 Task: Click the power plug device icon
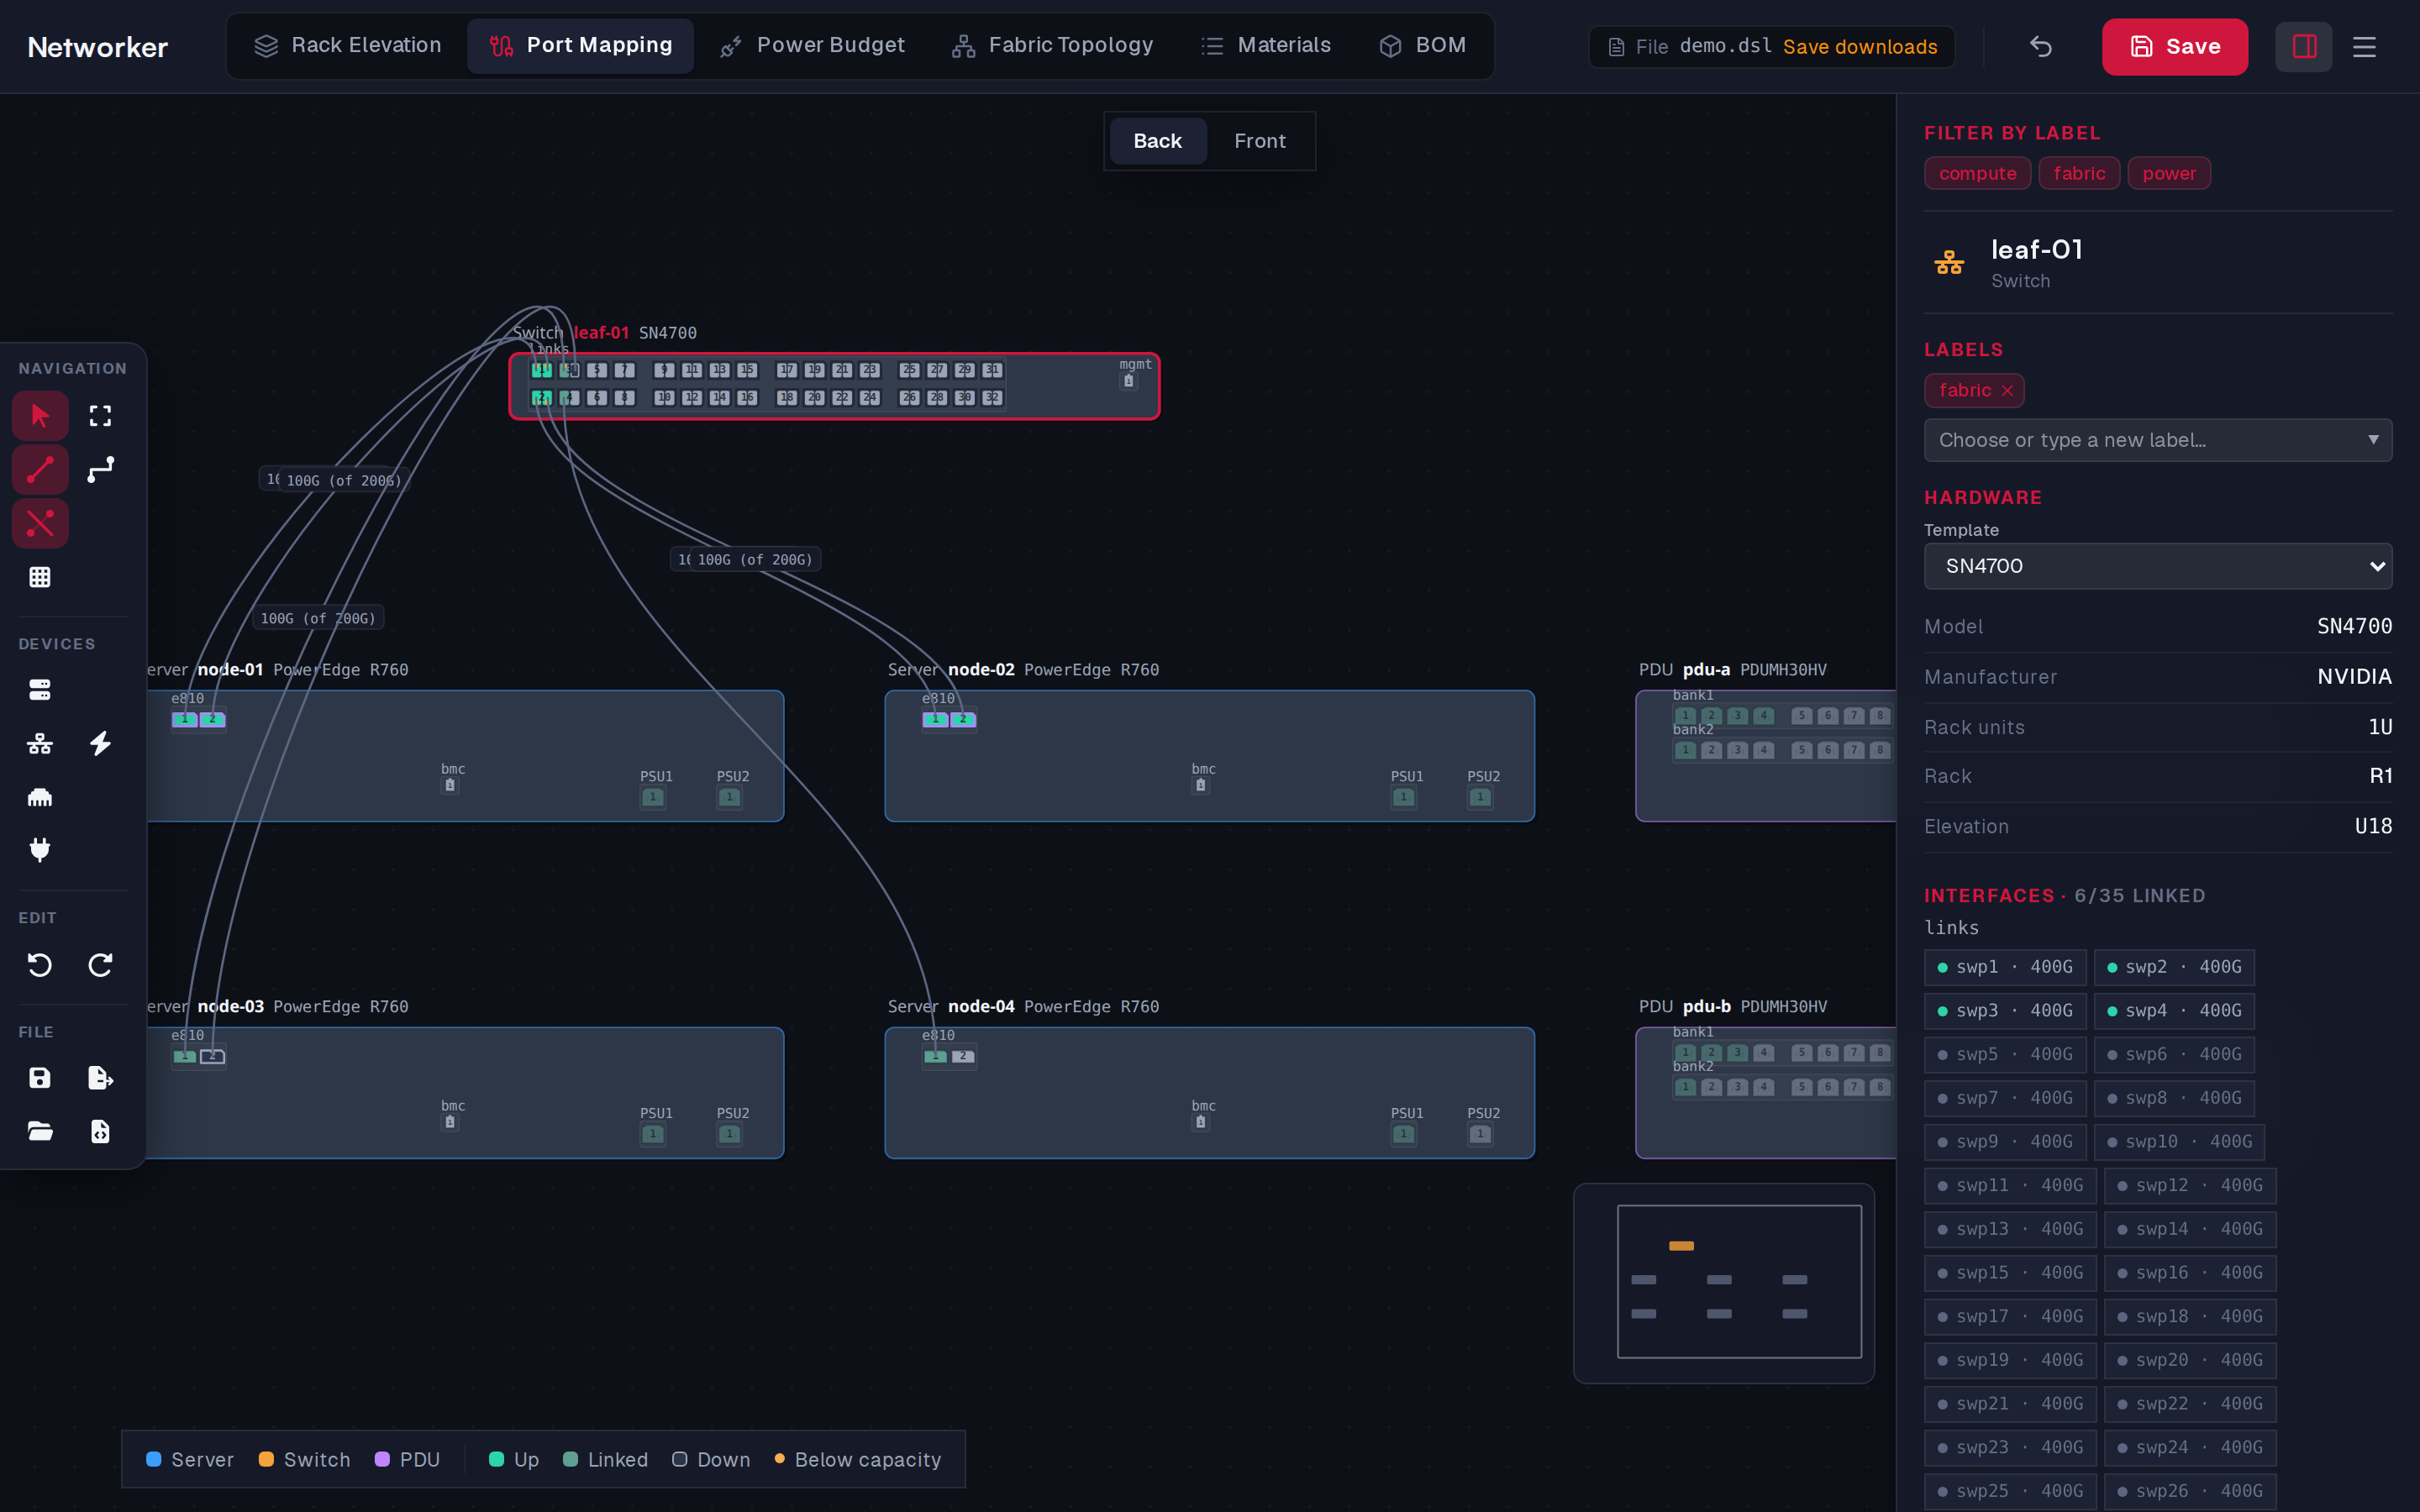click(40, 850)
